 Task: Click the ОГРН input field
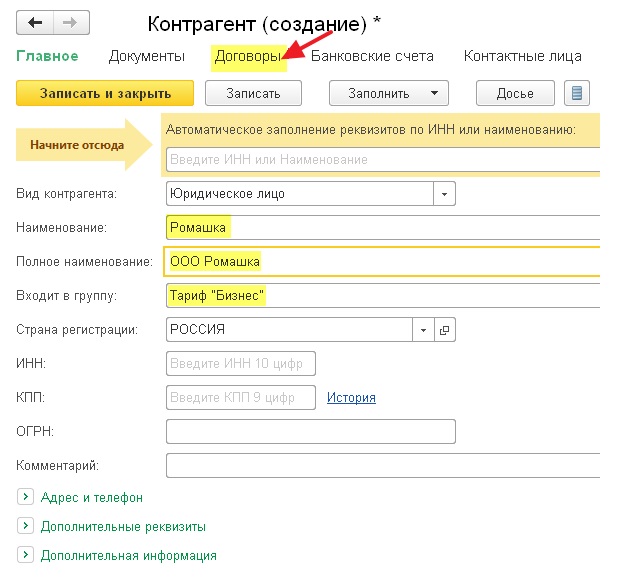point(311,432)
